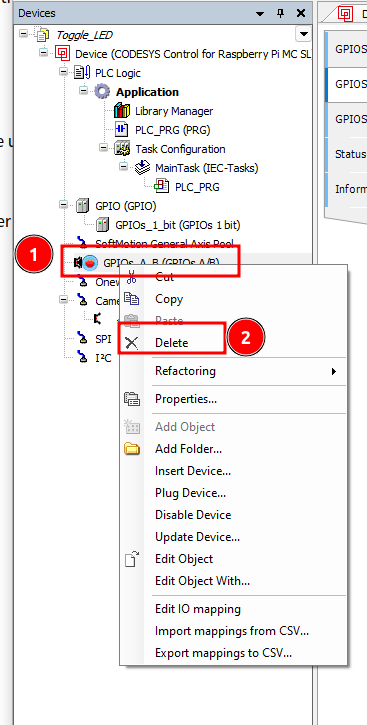
Task: Select the SPI bus icon
Action: click(83, 339)
